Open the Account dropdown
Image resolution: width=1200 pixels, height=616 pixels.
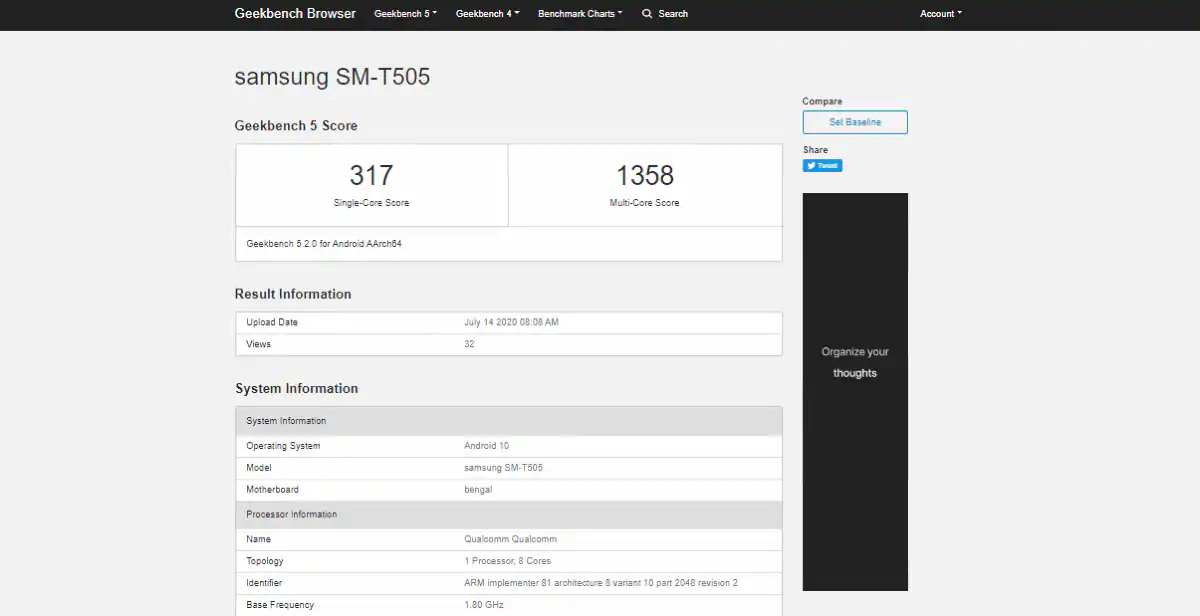940,14
